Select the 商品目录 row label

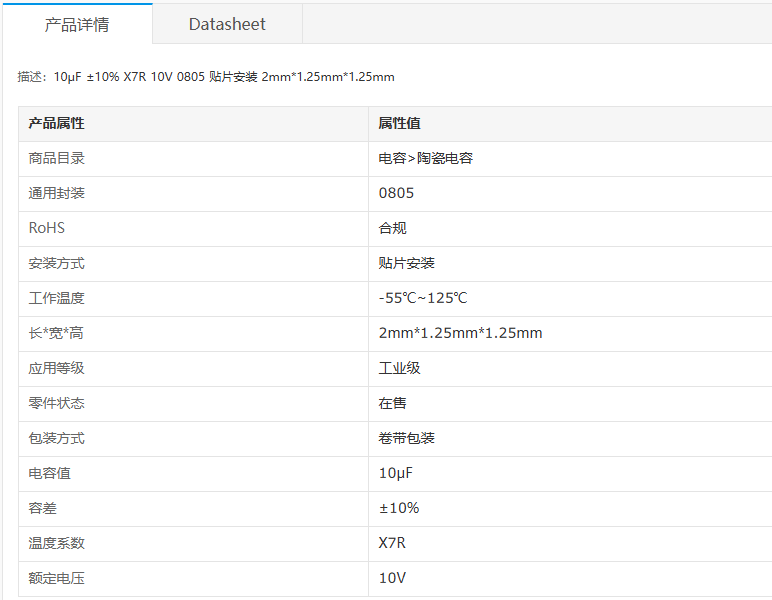click(56, 158)
